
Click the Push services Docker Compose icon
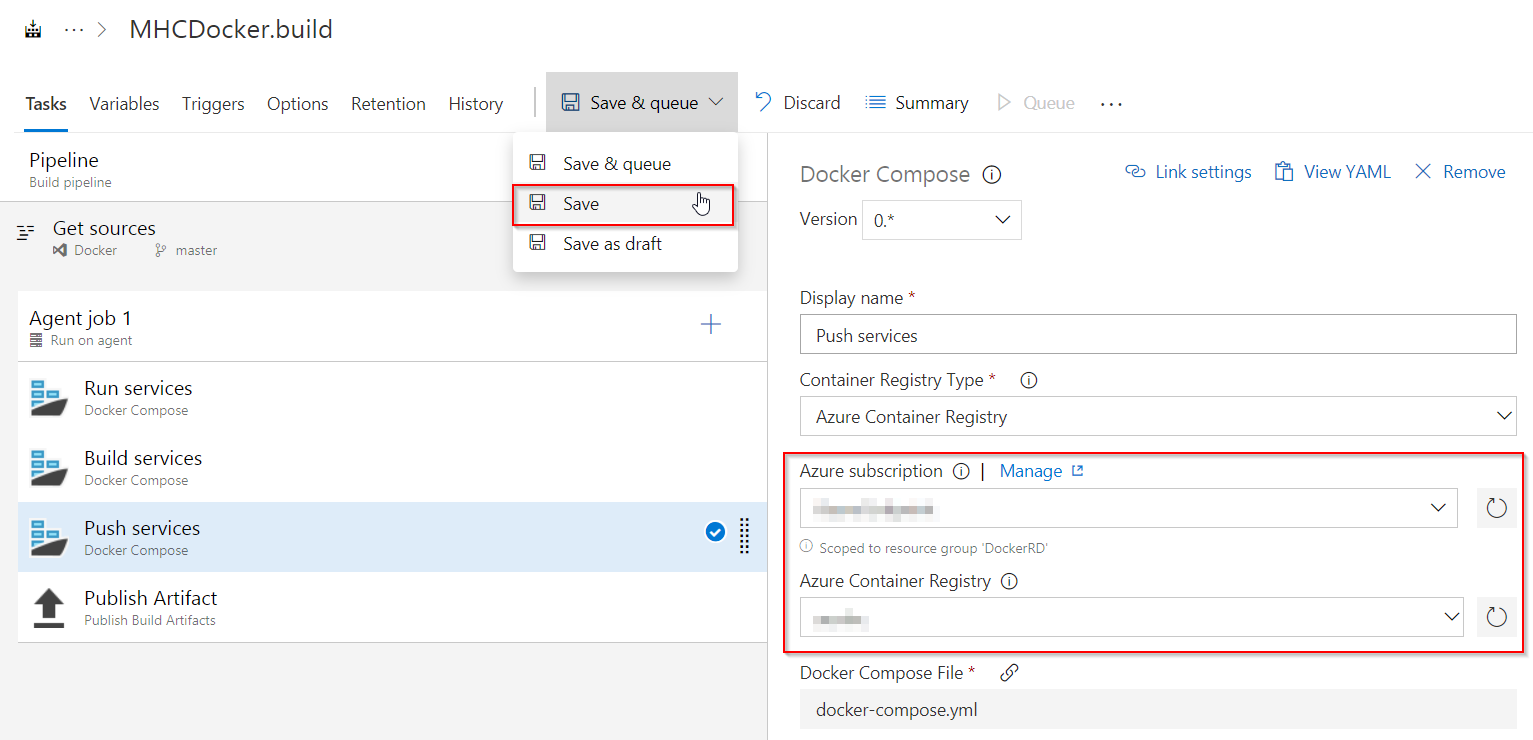[x=49, y=537]
